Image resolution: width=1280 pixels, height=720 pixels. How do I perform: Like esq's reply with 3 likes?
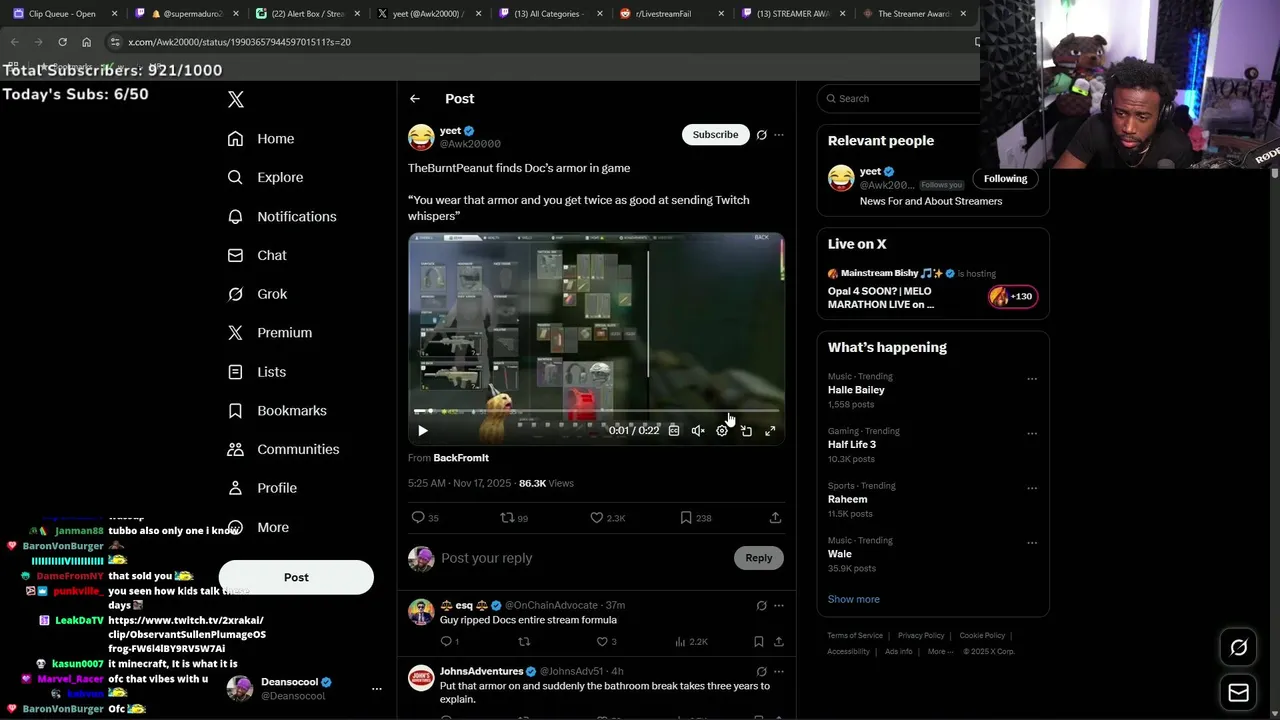pyautogui.click(x=606, y=642)
